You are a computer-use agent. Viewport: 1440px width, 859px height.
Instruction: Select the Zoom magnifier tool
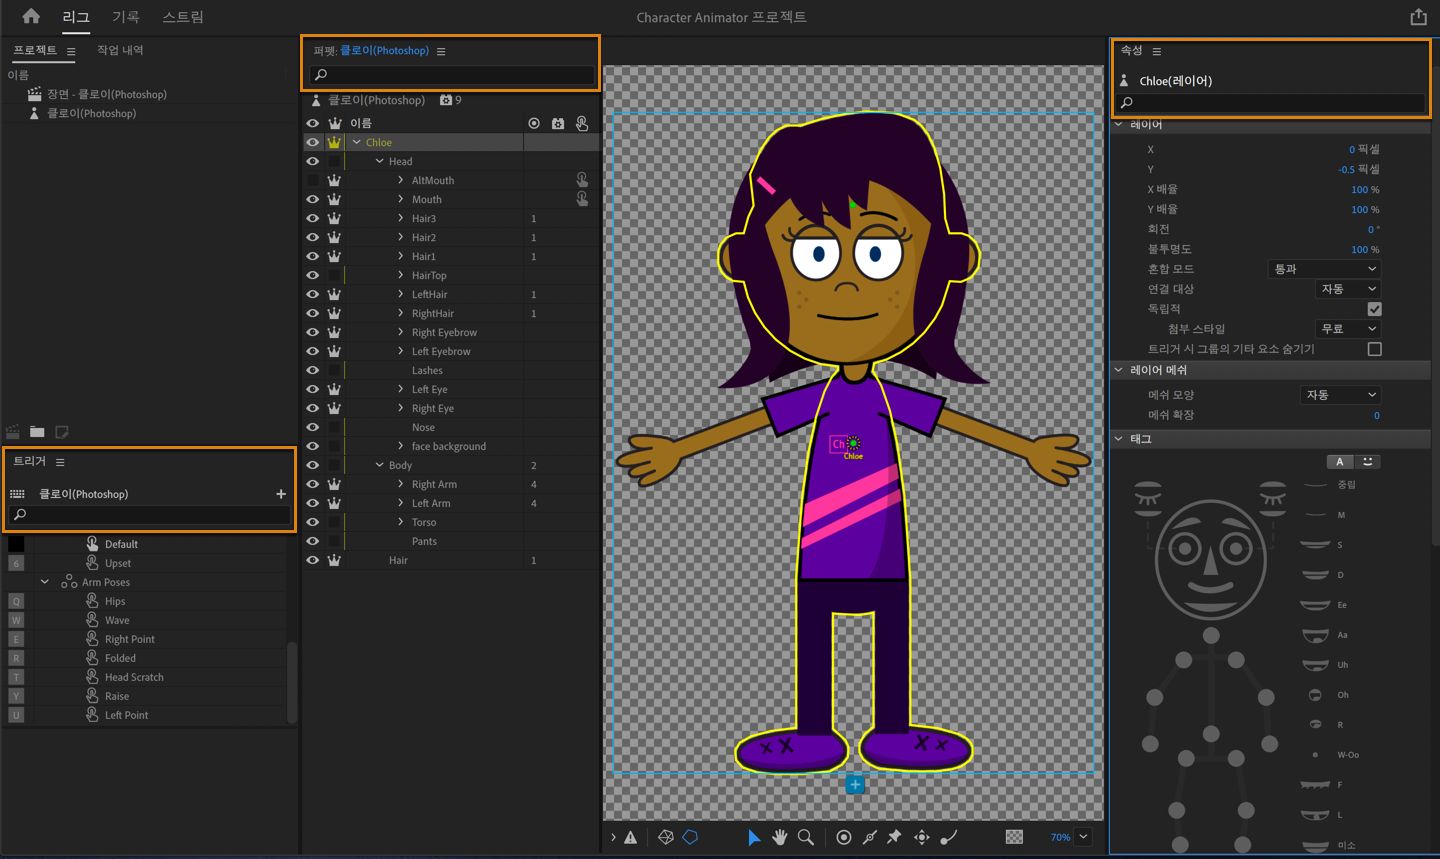point(805,837)
